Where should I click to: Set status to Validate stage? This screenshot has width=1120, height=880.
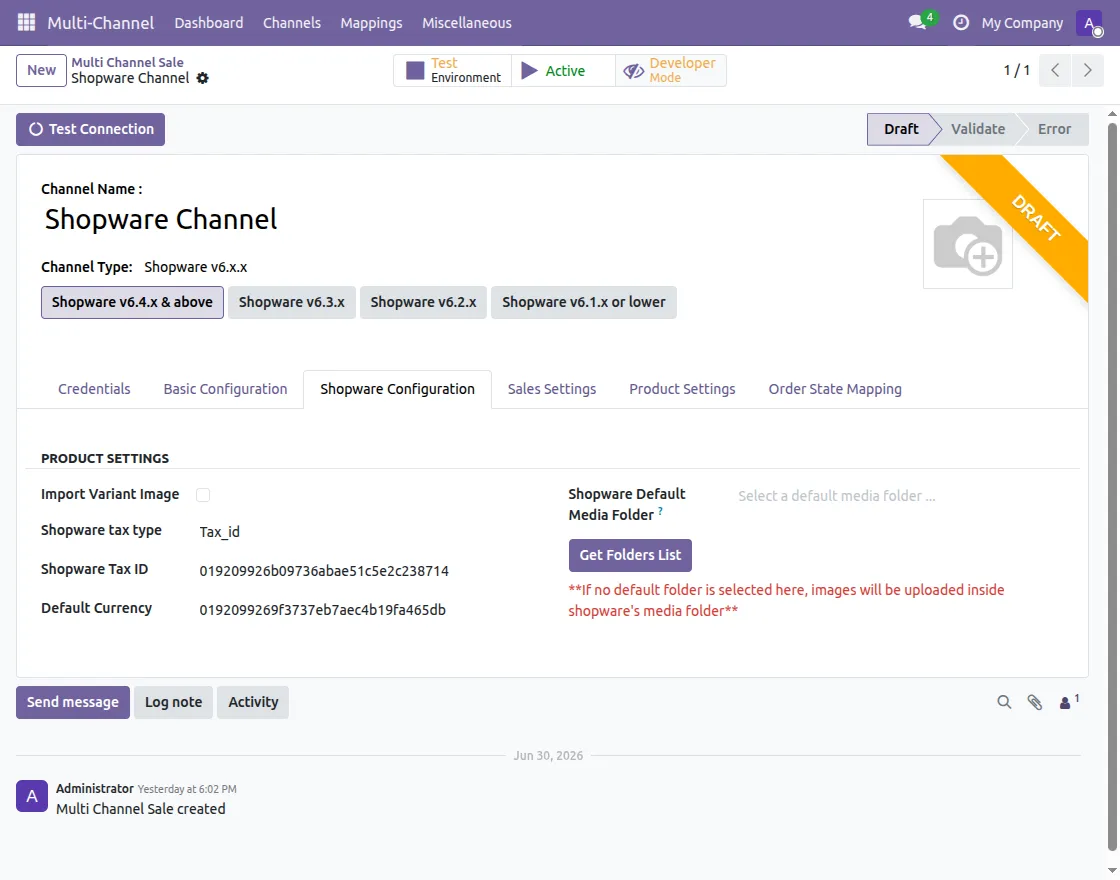tap(977, 129)
